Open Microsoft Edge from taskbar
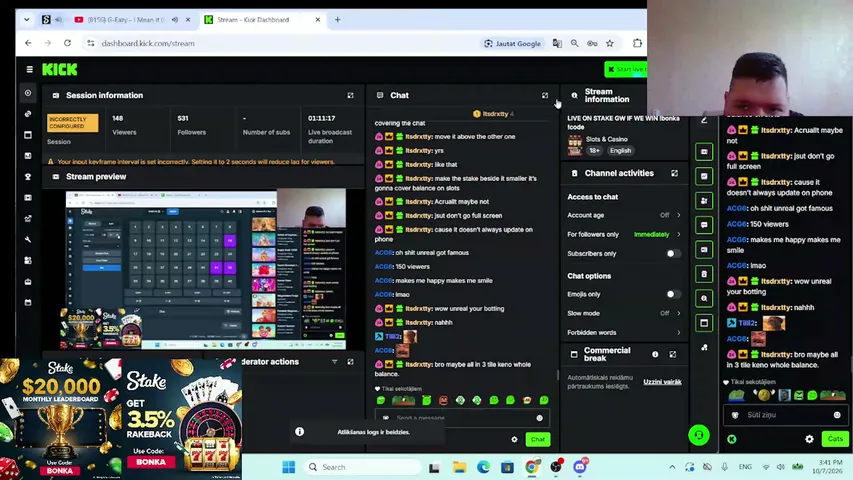Screen dimensions: 853x480 pos(483,467)
